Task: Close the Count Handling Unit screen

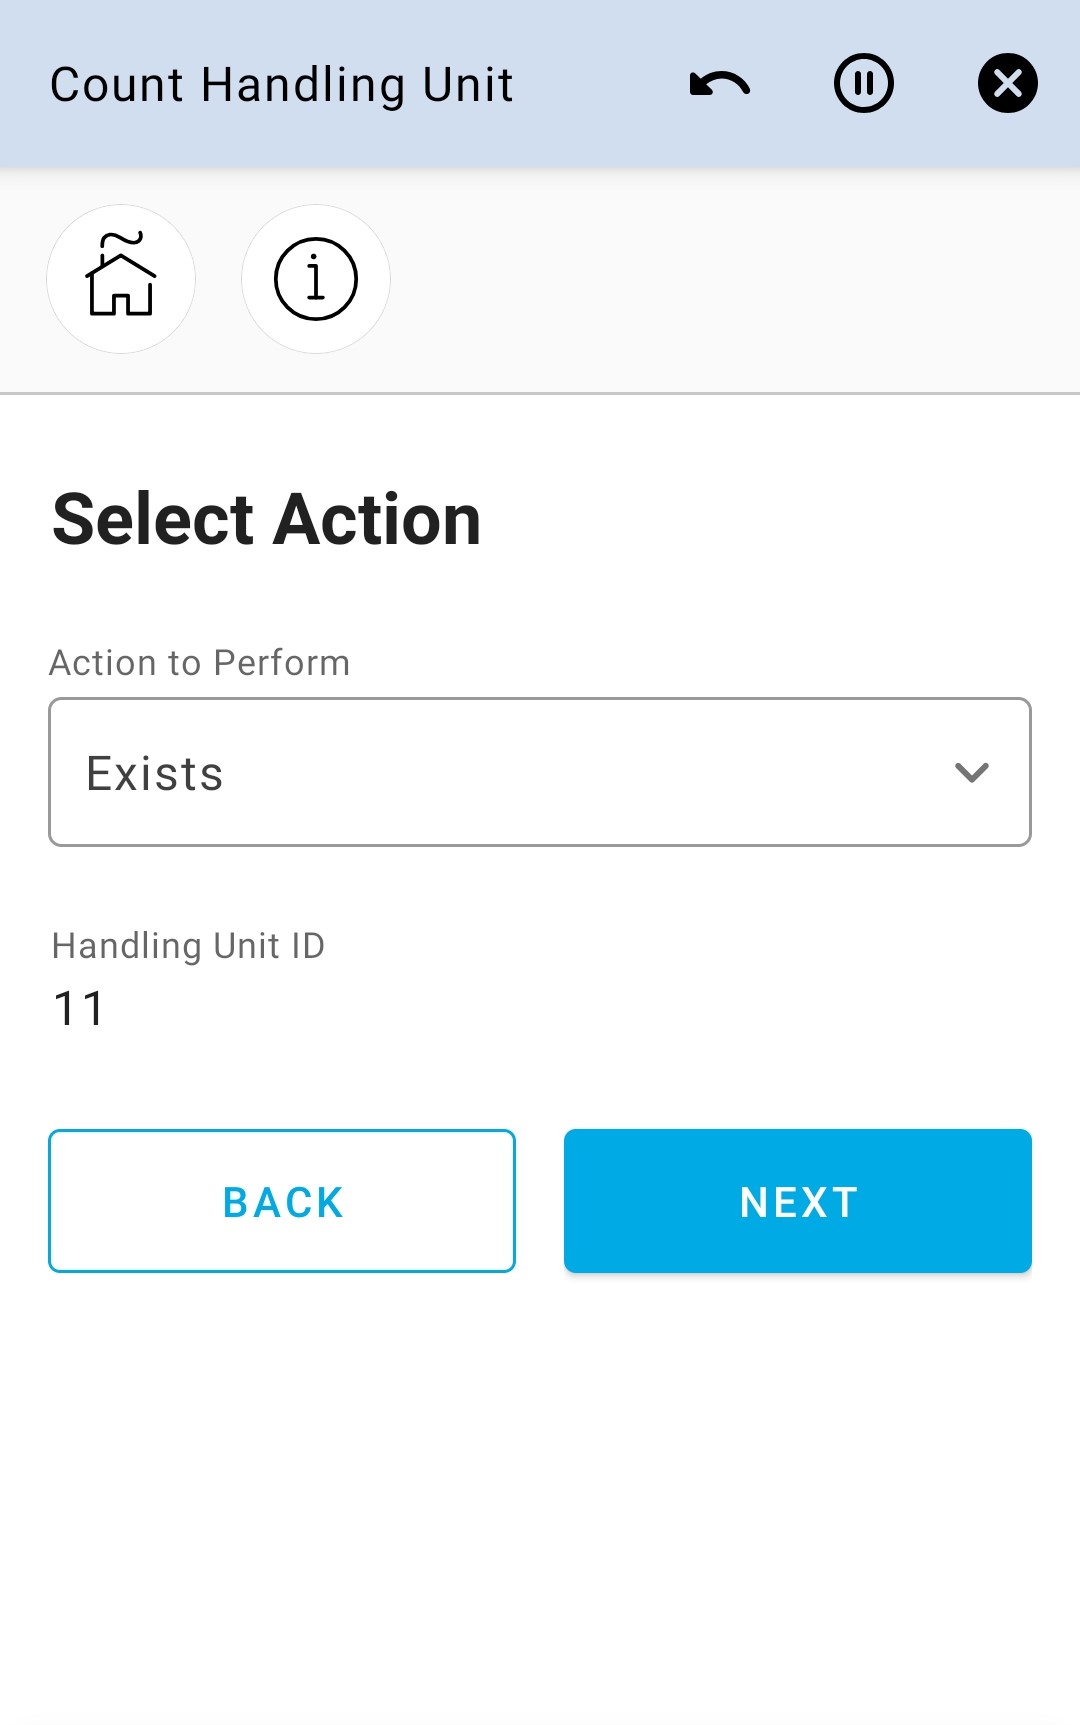Action: 1007,83
